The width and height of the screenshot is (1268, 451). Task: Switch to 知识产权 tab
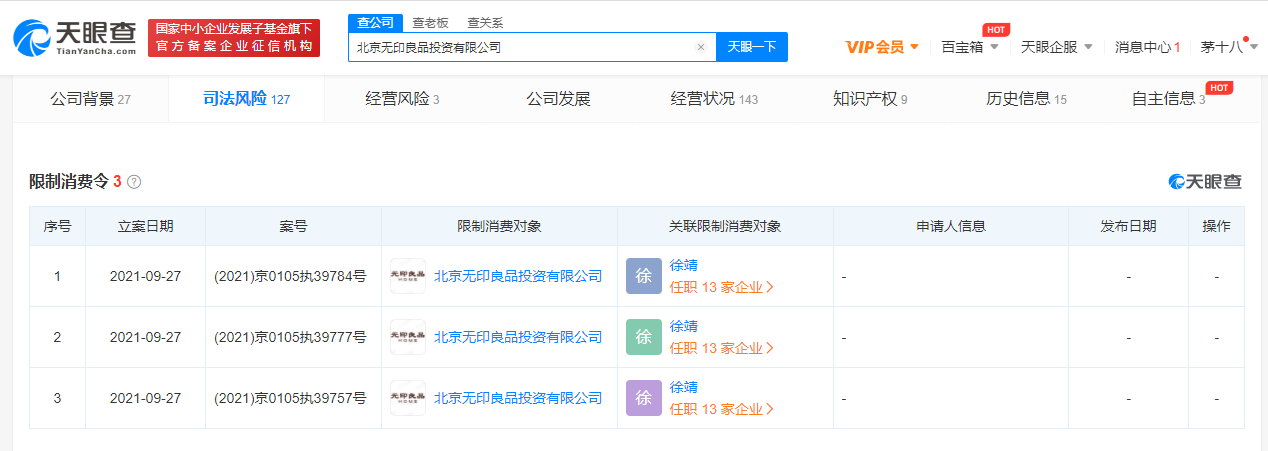tap(870, 99)
